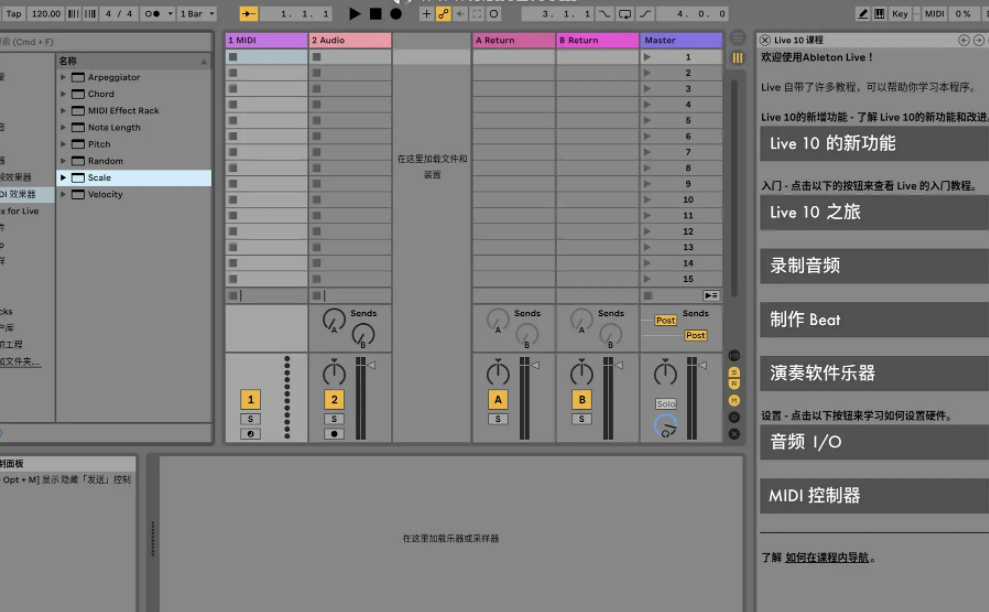Select the A Return track header
The height and width of the screenshot is (612, 989).
(513, 40)
